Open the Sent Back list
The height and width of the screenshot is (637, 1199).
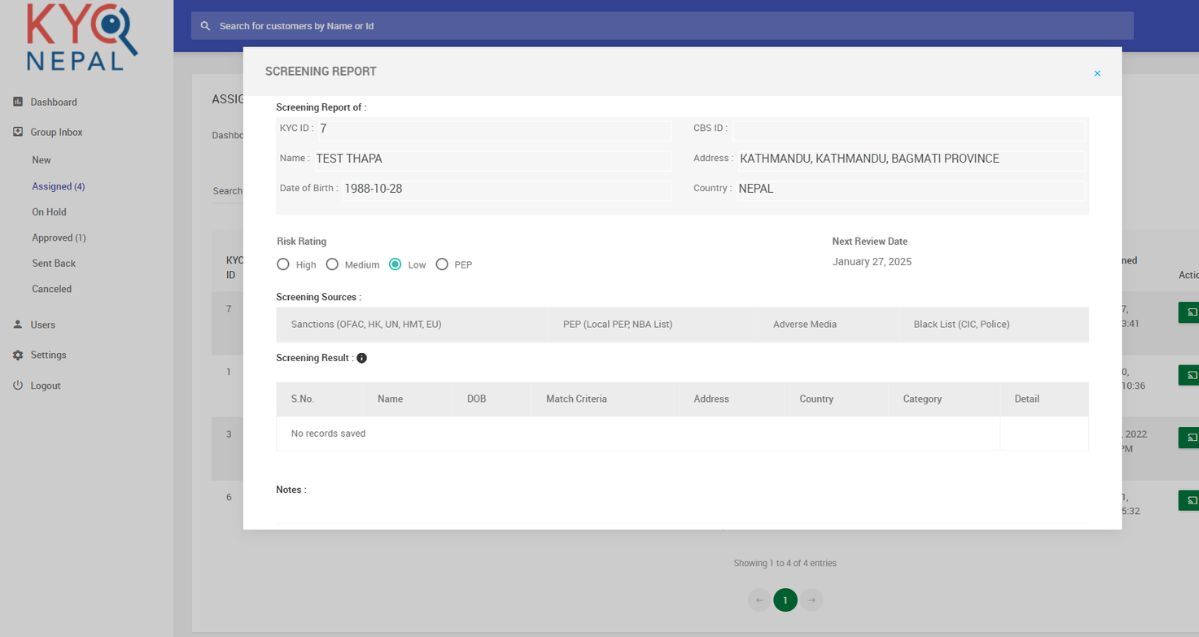click(x=54, y=263)
